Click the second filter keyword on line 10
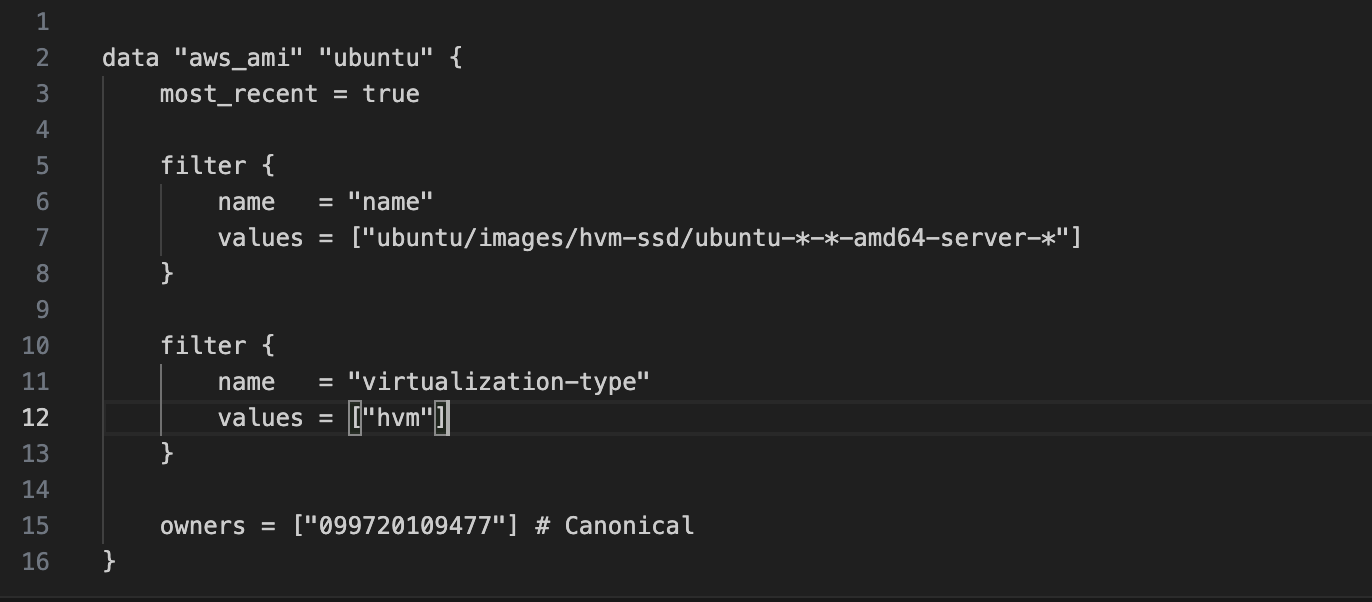 coord(203,346)
